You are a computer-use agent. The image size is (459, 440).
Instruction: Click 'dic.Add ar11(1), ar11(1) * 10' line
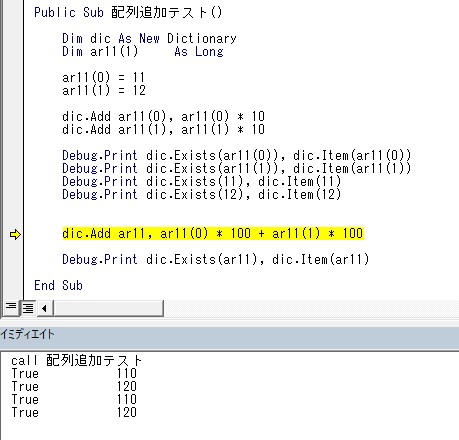163,130
